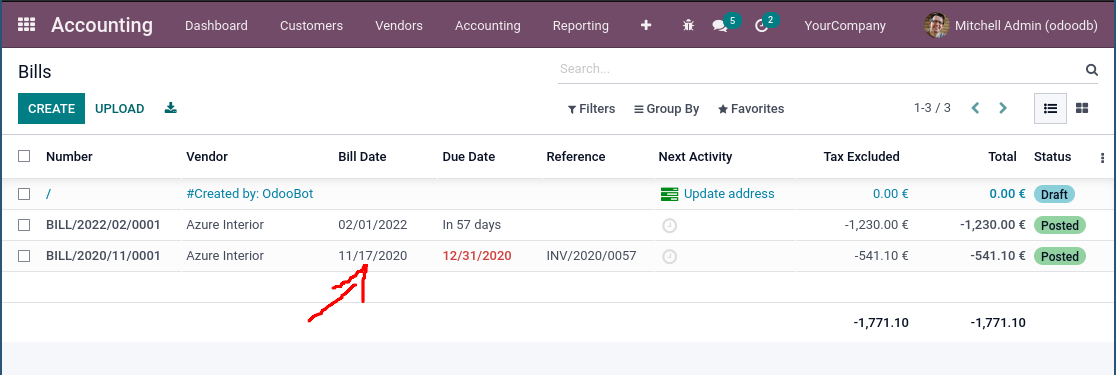The image size is (1116, 375).
Task: Open bill BILL/2020/11/0001
Action: (103, 255)
